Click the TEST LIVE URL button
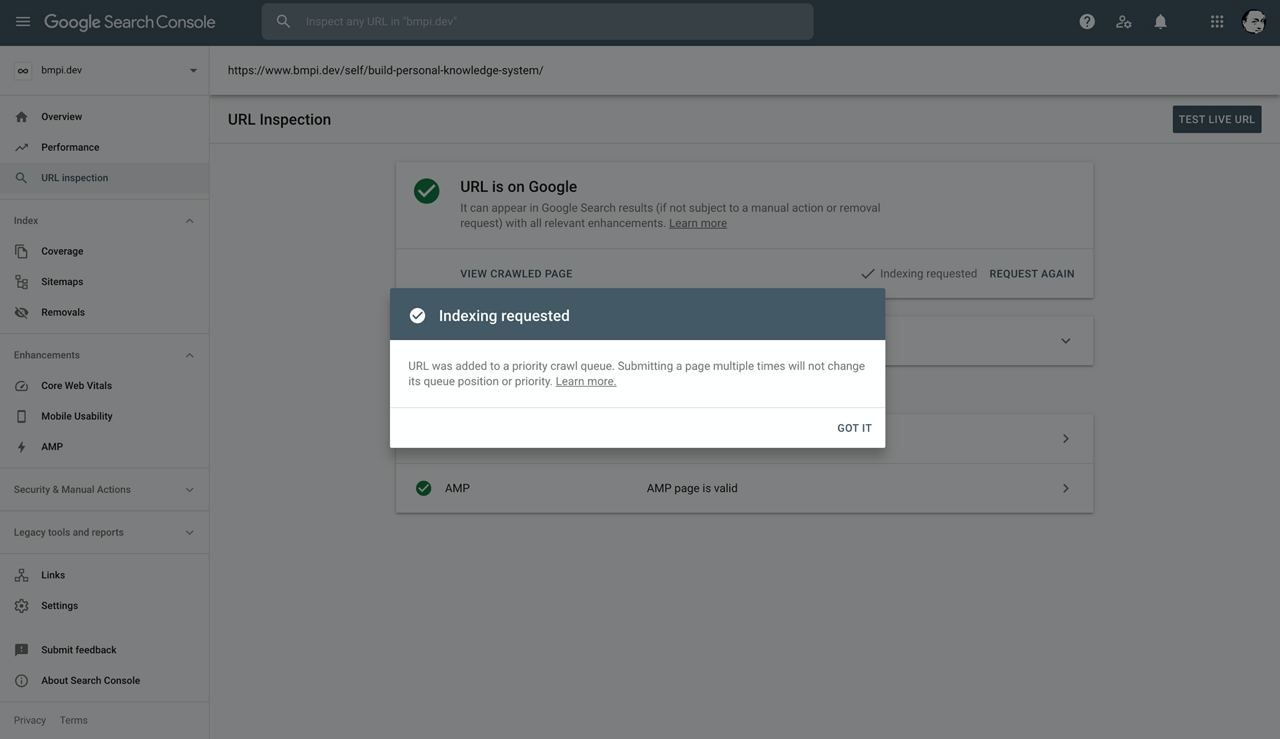This screenshot has height=739, width=1280. tap(1216, 119)
